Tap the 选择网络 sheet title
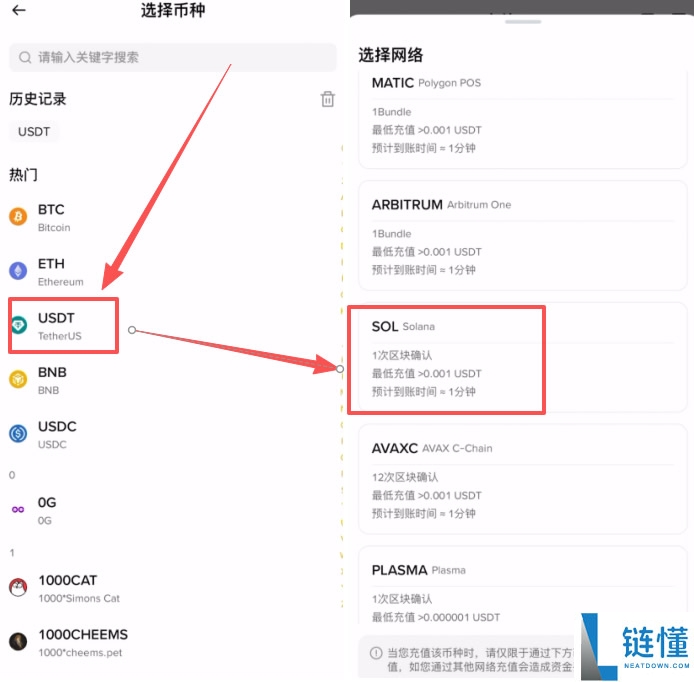This screenshot has width=694, height=682. 391,55
